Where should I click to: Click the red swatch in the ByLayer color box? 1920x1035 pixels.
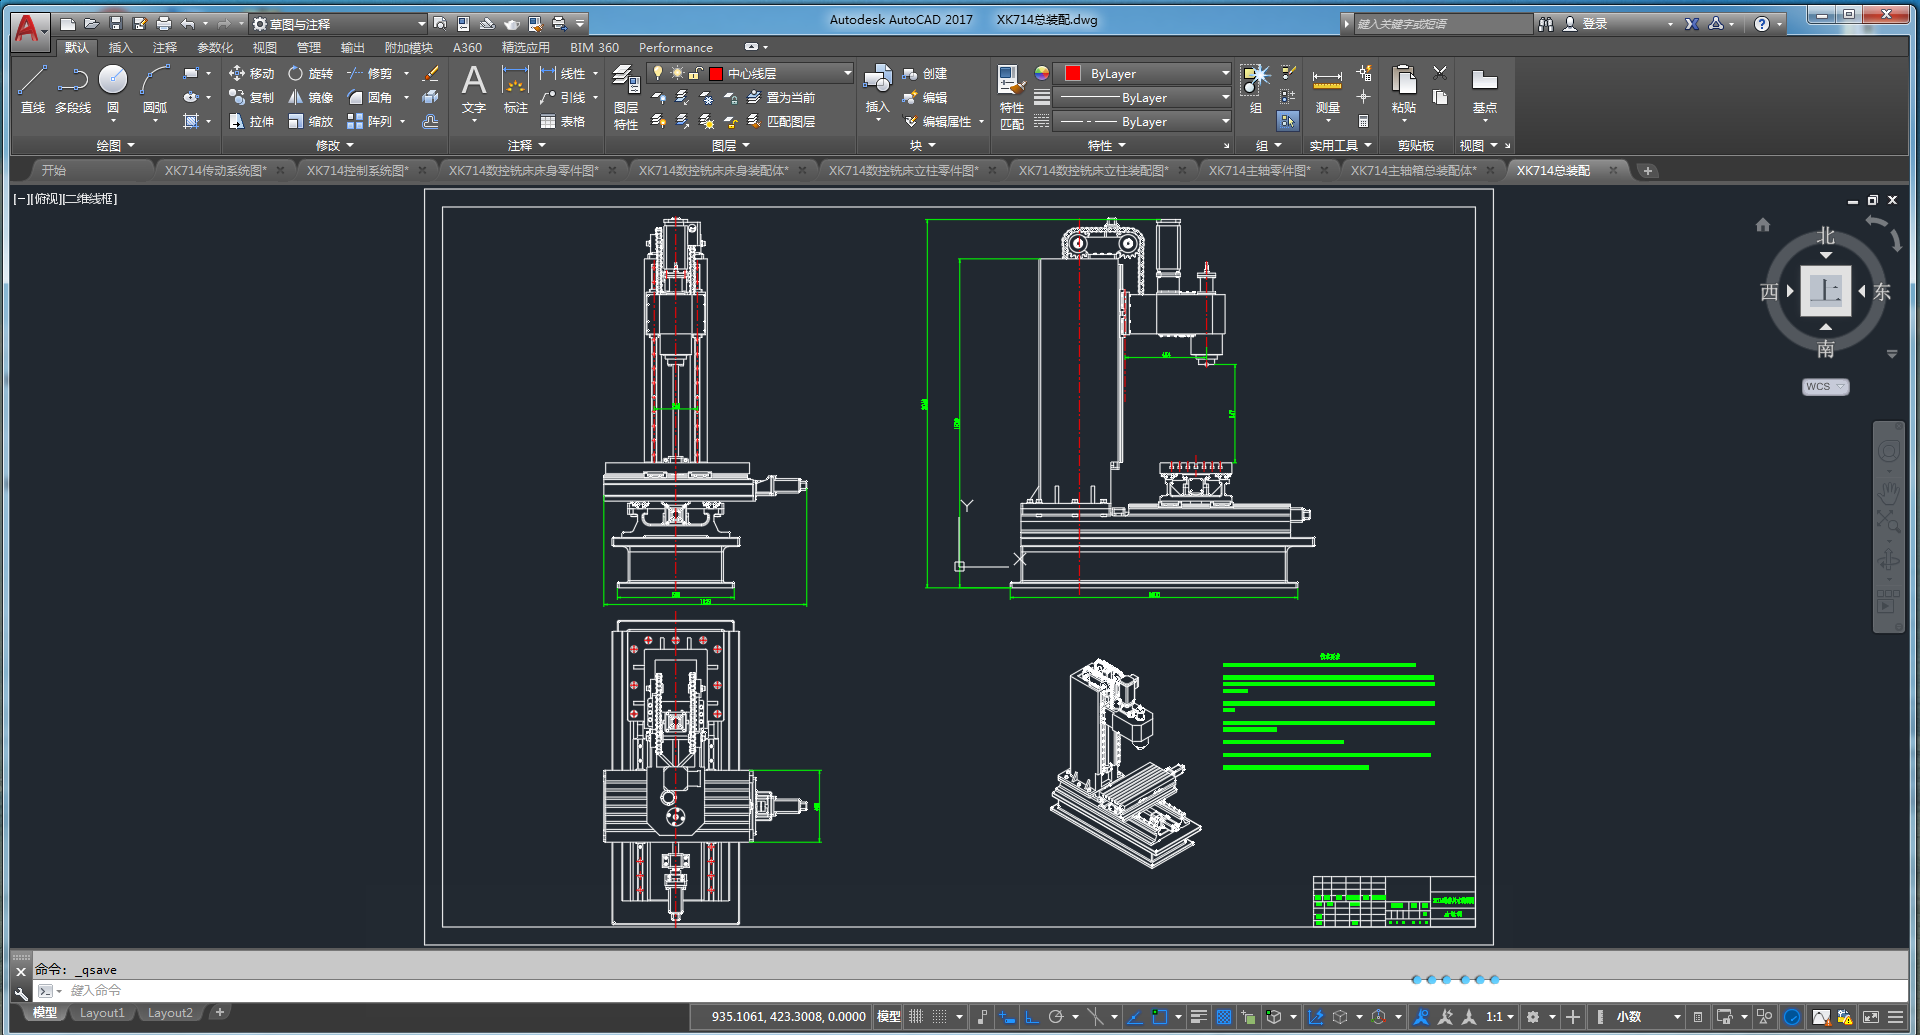1073,73
